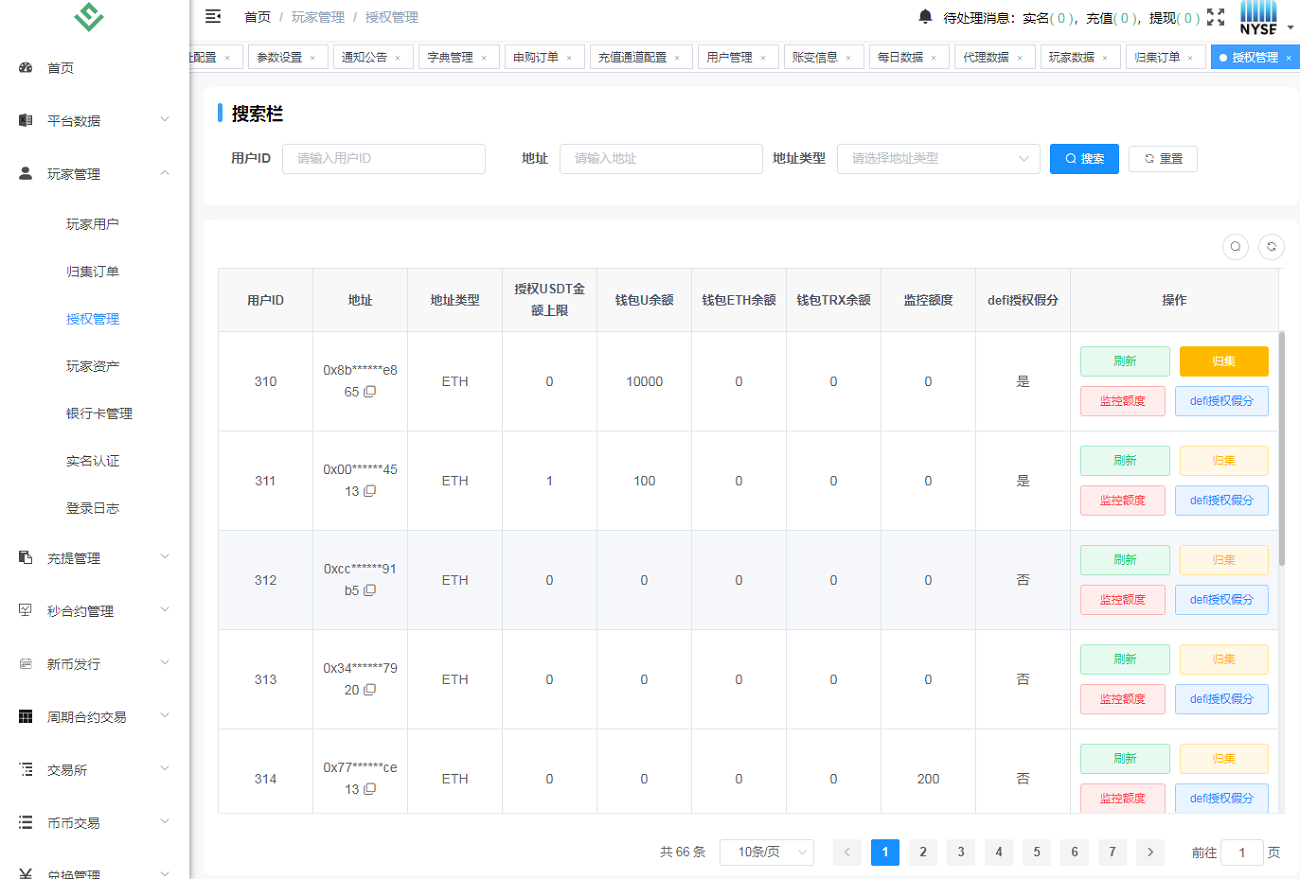Click 监控额度 button for user 311
The width and height of the screenshot is (1300, 879).
tap(1122, 500)
